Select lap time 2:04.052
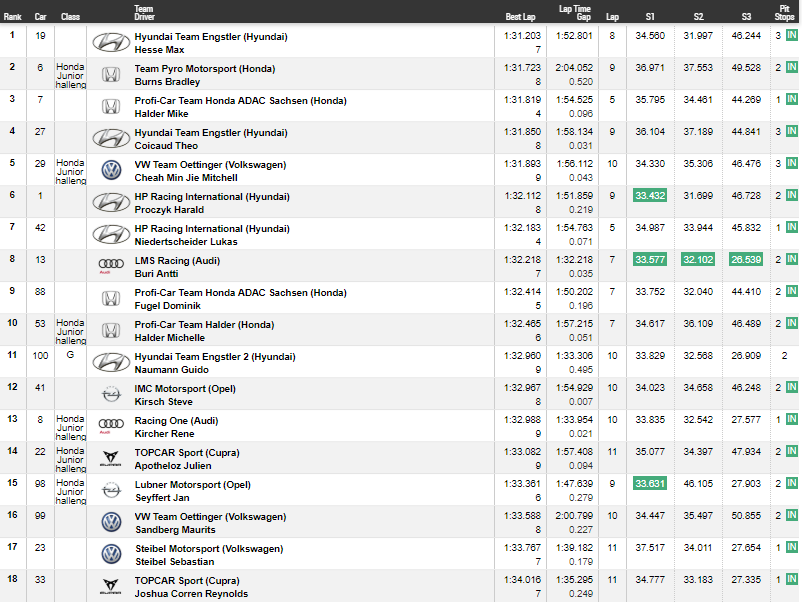Image resolution: width=802 pixels, height=606 pixels. [x=574, y=68]
